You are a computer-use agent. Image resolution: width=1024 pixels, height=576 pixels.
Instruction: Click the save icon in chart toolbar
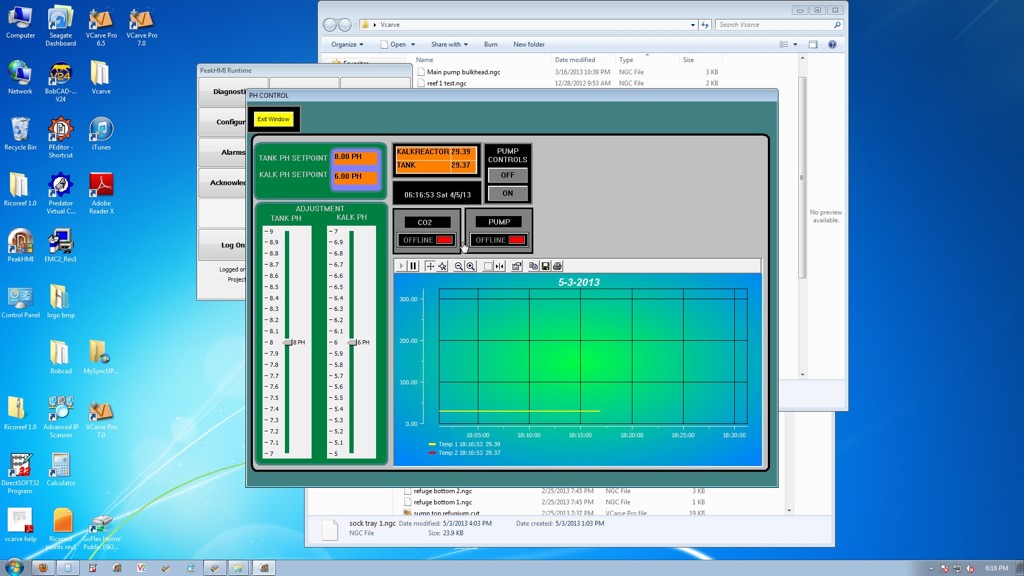[x=546, y=266]
